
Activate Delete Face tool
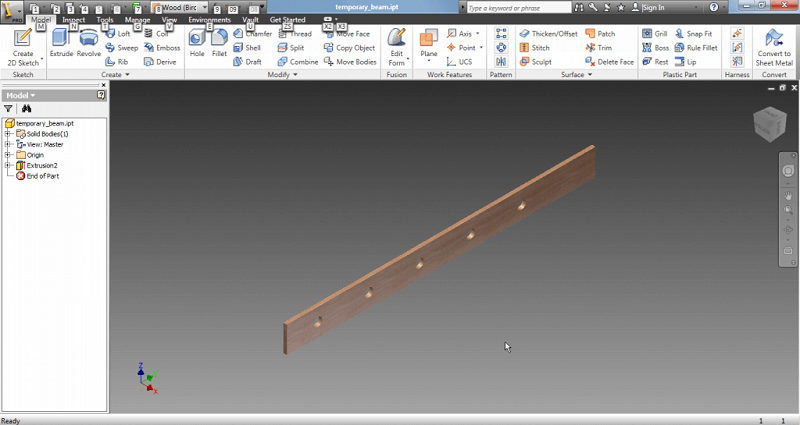click(x=610, y=62)
